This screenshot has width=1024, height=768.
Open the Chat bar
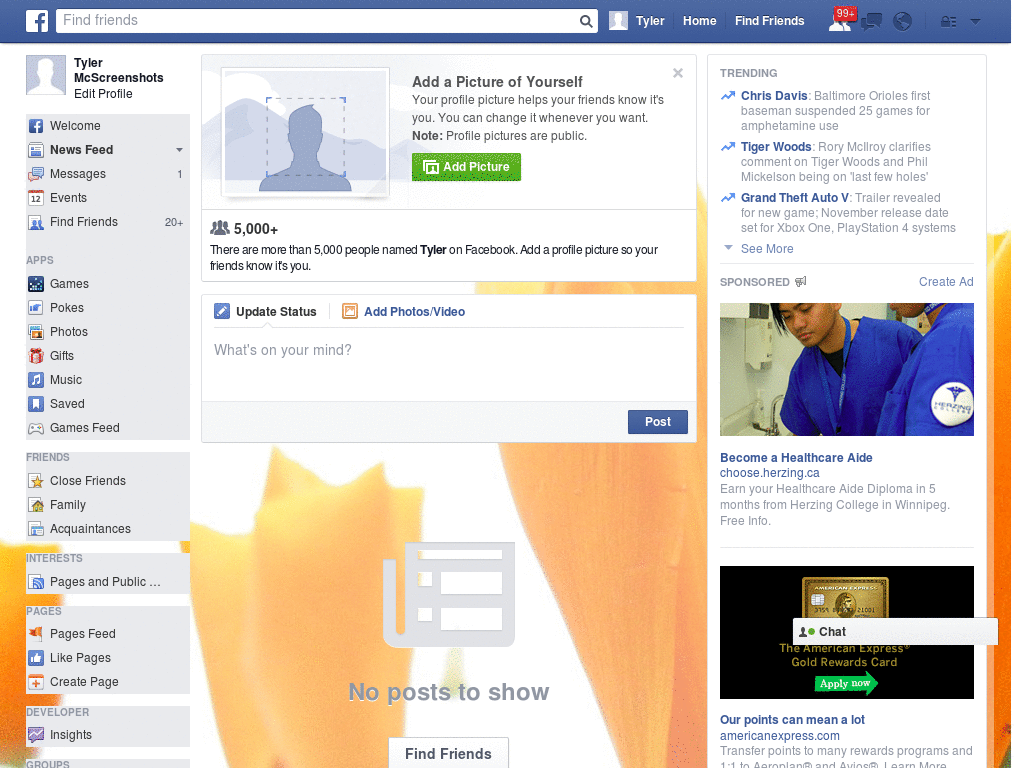pyautogui.click(x=895, y=632)
